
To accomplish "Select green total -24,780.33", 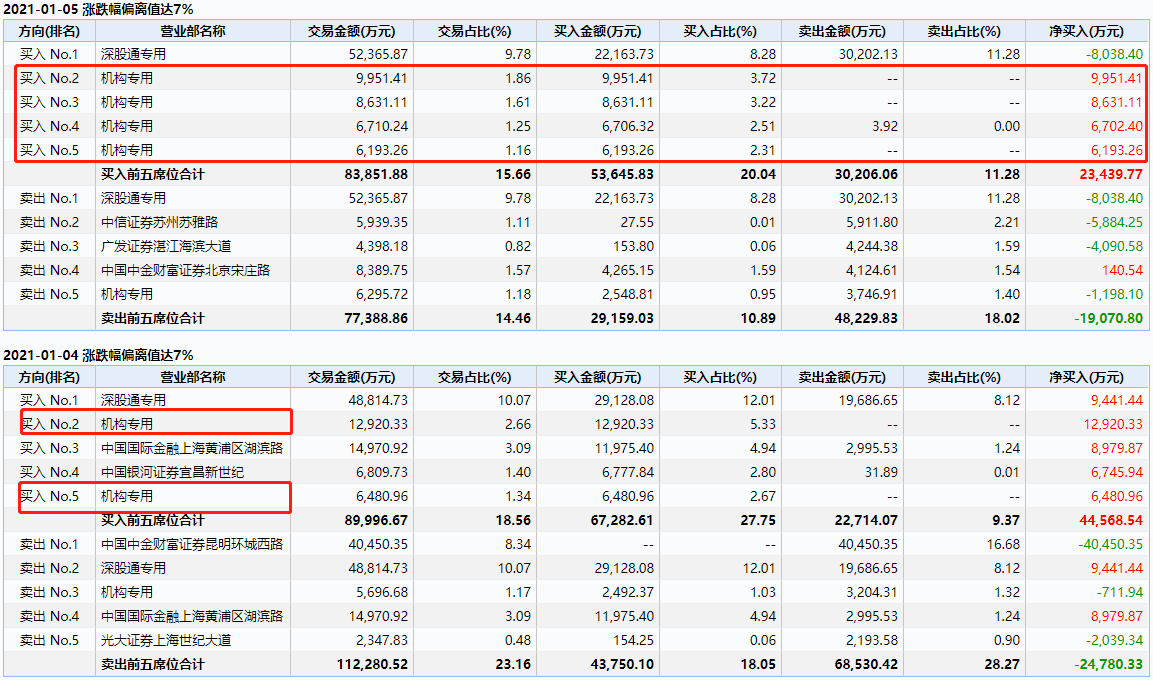I will (x=1108, y=665).
